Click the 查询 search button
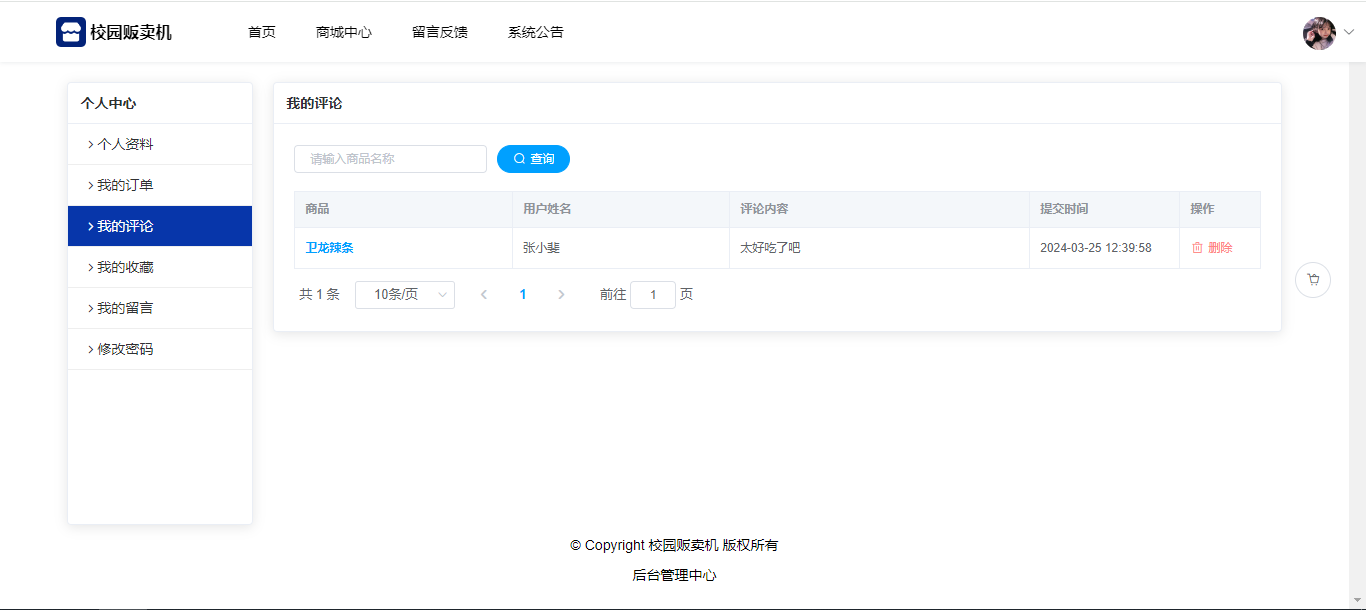Image resolution: width=1366 pixels, height=610 pixels. coord(533,159)
